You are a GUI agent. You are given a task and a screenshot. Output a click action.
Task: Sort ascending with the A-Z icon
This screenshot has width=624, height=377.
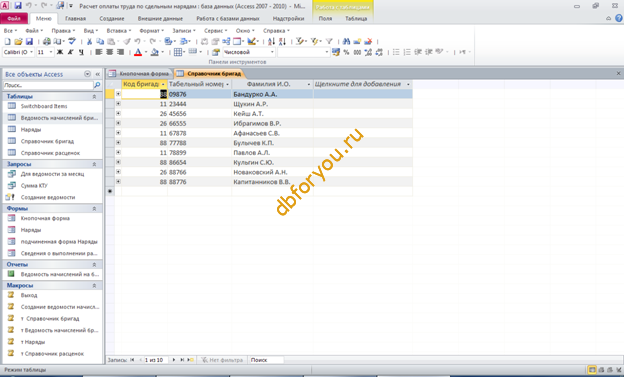point(271,41)
